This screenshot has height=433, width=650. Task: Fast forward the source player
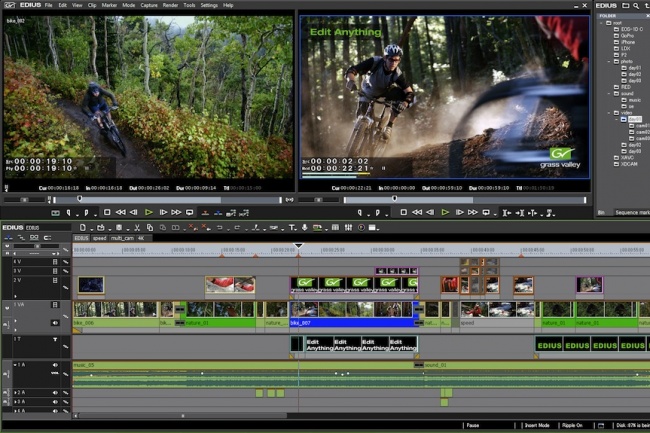pos(176,213)
